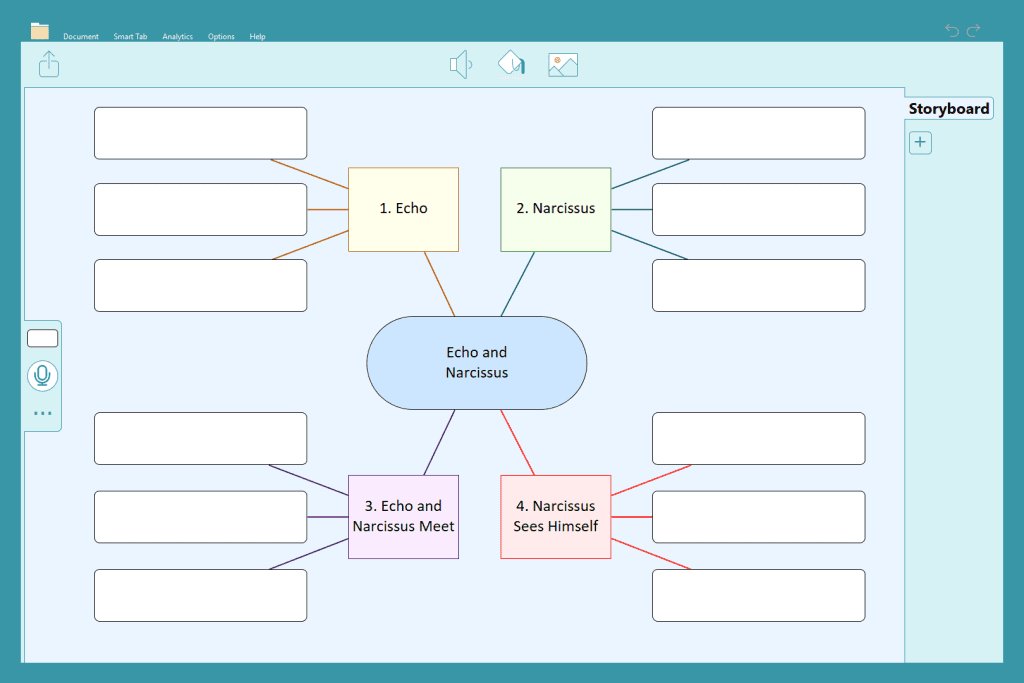Click the redo arrow

(x=974, y=30)
